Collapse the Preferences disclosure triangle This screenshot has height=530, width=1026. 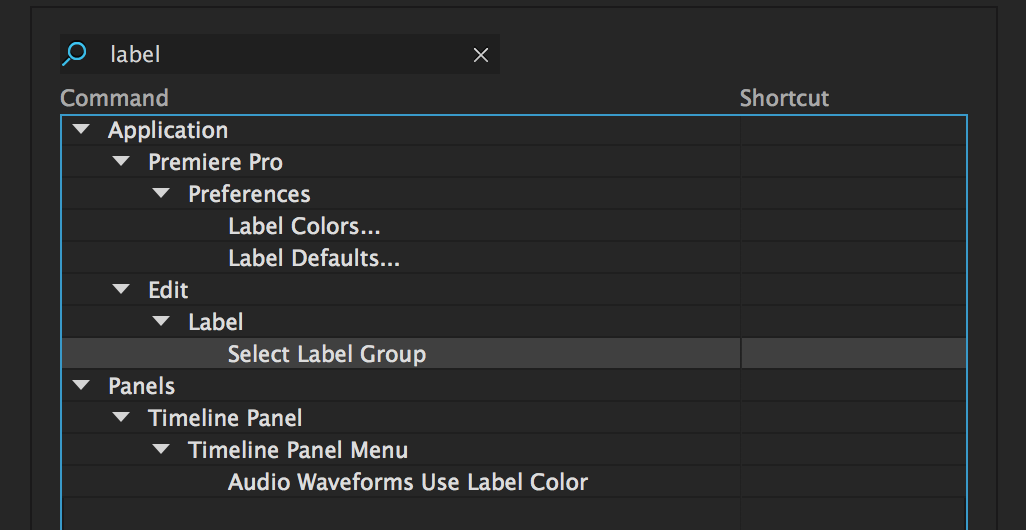click(161, 193)
